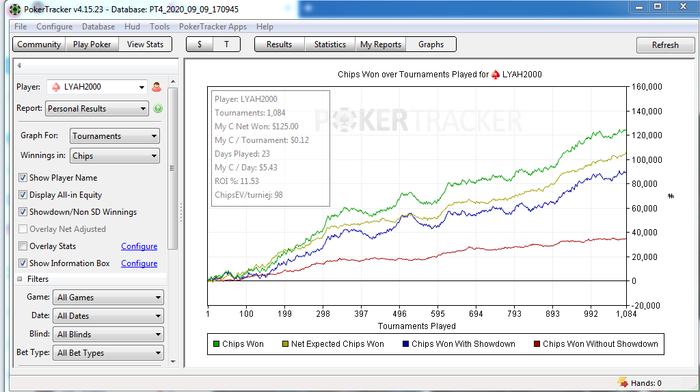This screenshot has width=700, height=392.
Task: Collapse the Filters section expander
Action: click(x=20, y=279)
